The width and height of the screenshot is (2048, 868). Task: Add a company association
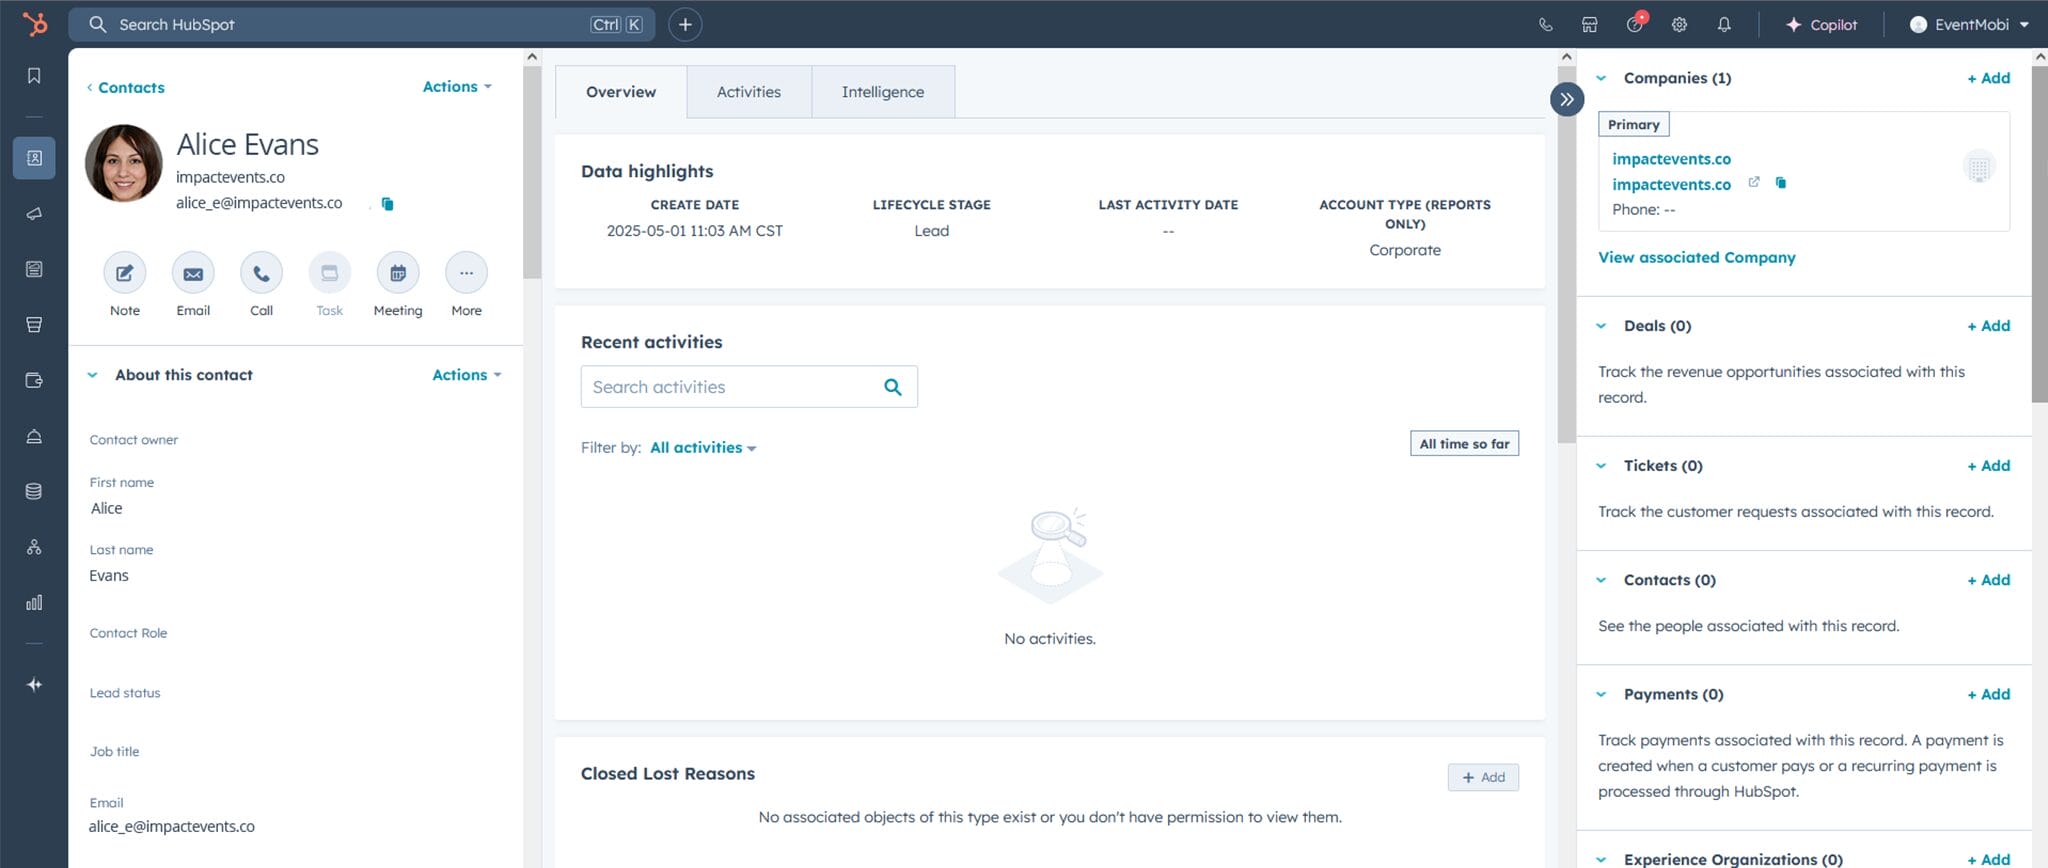coord(1988,78)
